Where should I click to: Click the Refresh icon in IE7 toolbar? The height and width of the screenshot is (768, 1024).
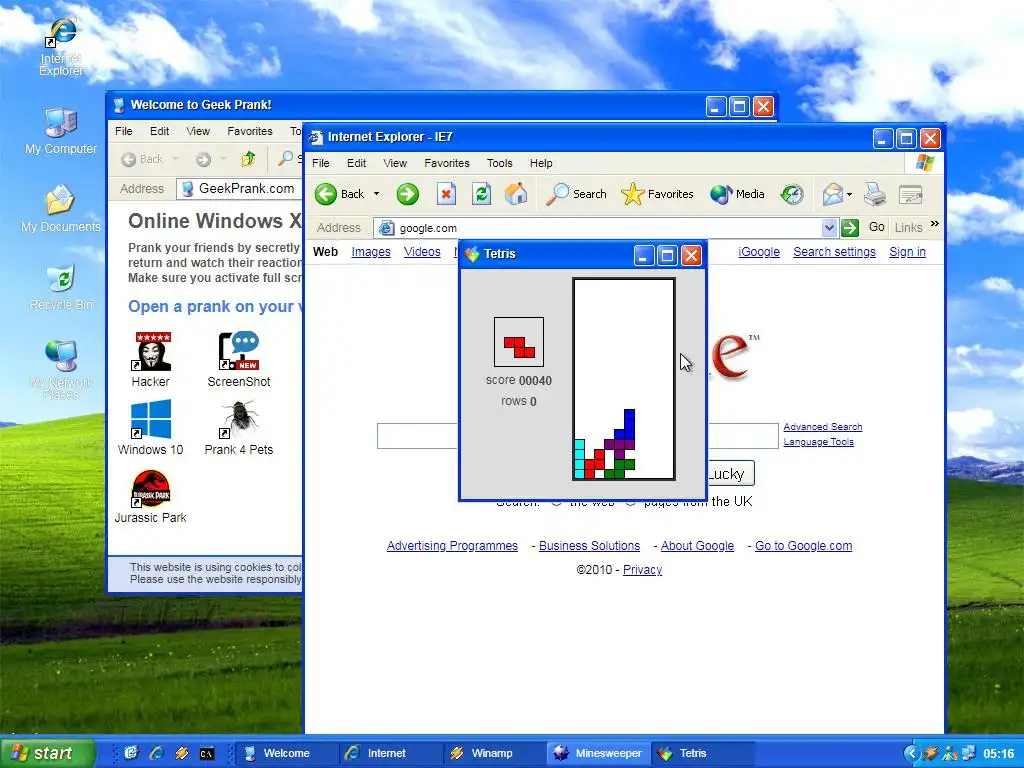481,194
